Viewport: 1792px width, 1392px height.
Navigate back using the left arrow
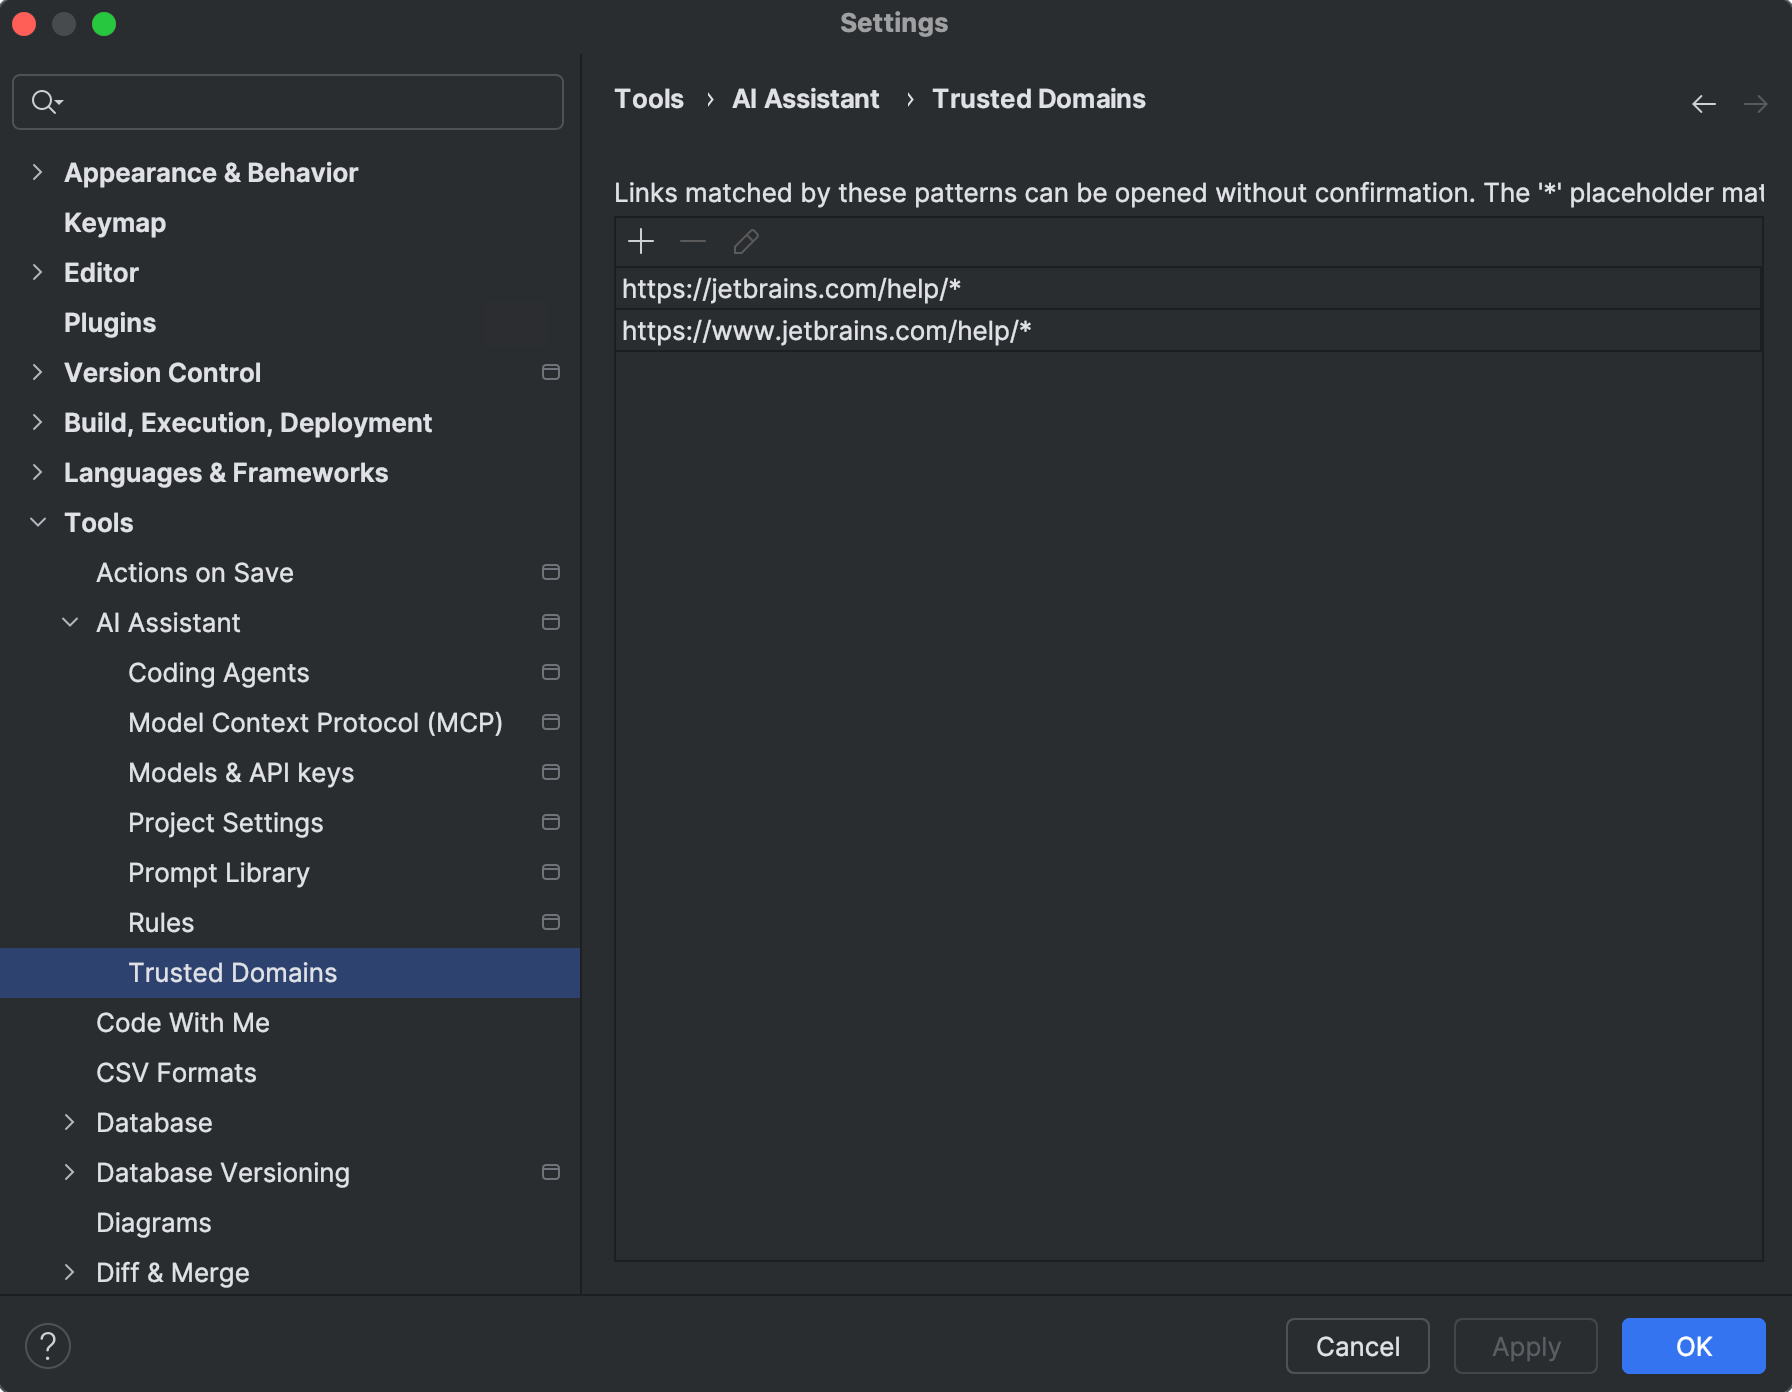pos(1703,103)
